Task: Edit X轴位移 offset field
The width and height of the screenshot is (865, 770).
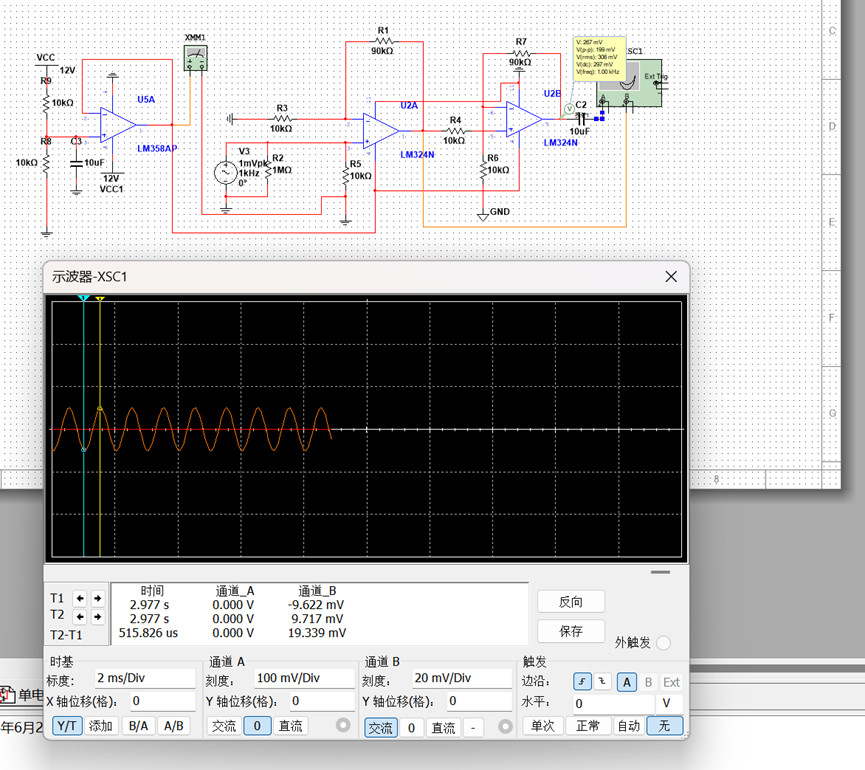Action: pyautogui.click(x=163, y=701)
